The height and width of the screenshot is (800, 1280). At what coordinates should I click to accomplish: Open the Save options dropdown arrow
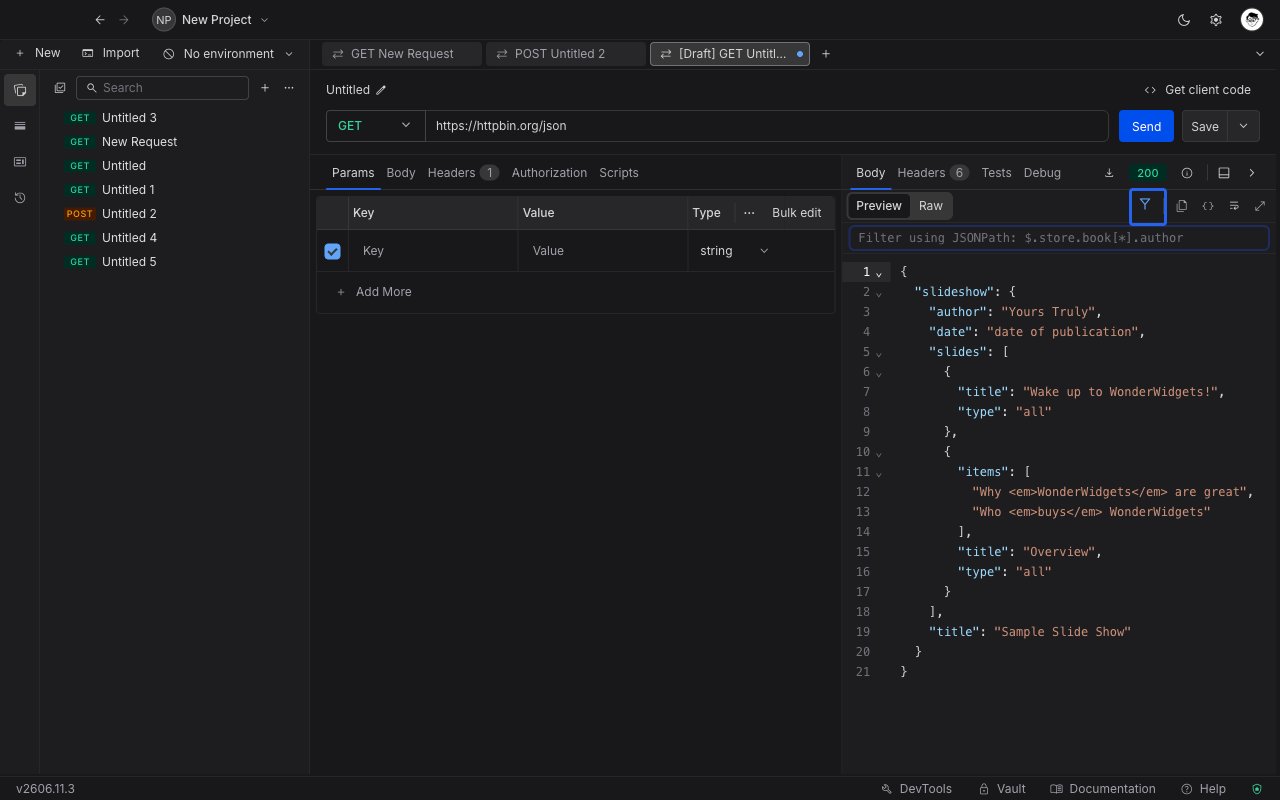point(1243,126)
